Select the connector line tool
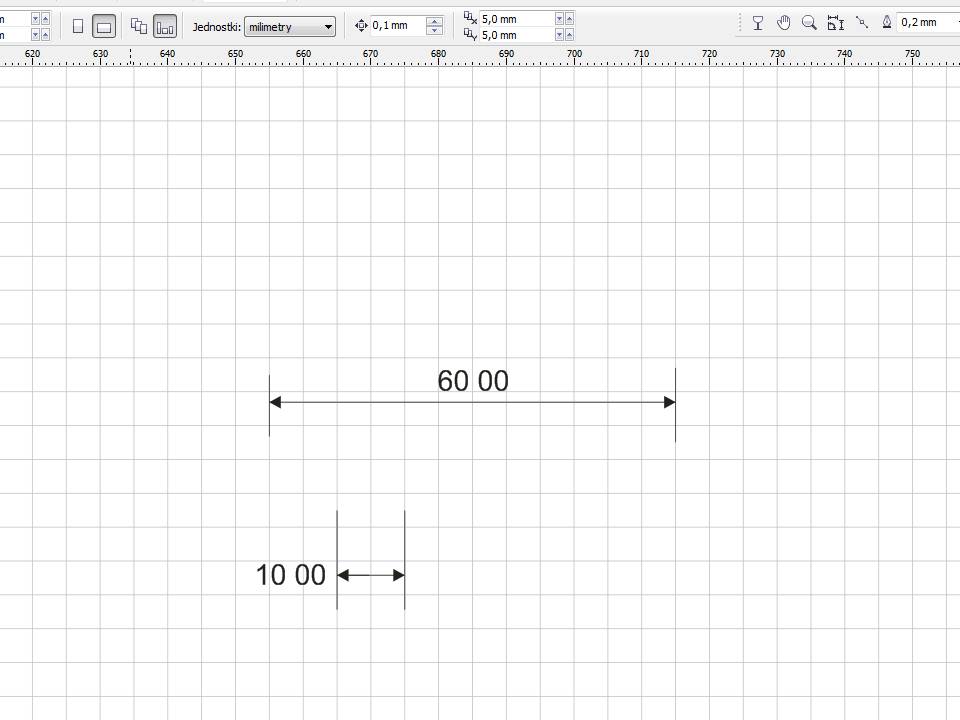Viewport: 960px width, 720px height. click(861, 22)
